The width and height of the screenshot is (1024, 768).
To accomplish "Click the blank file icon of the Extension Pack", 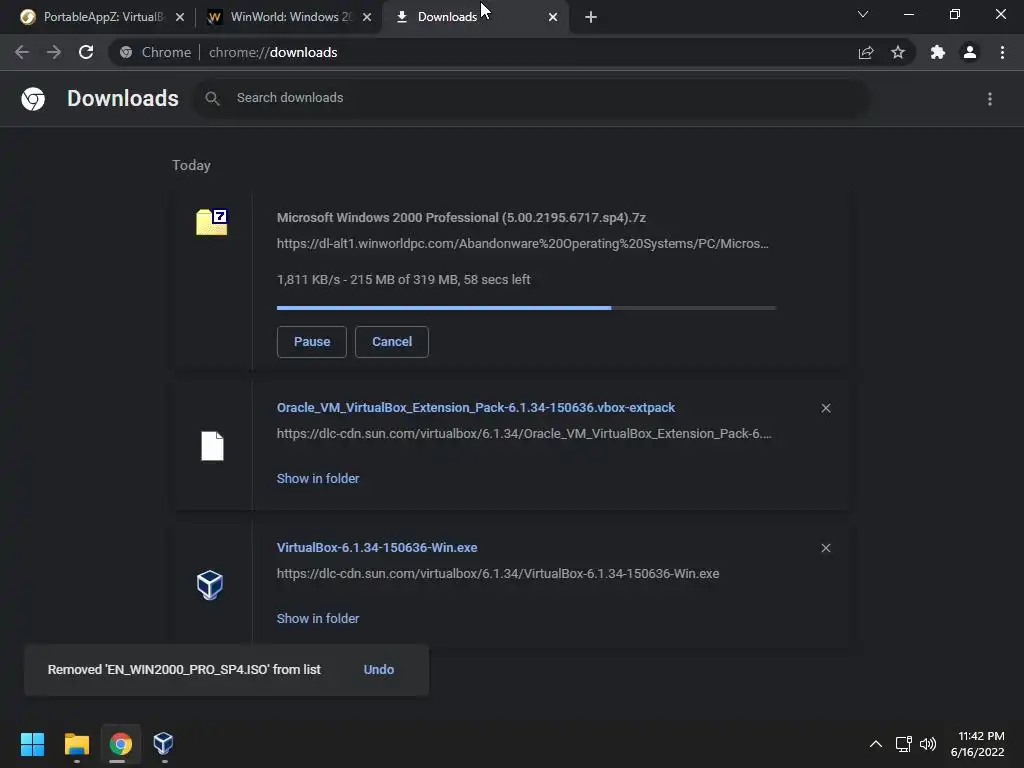I will pyautogui.click(x=212, y=446).
